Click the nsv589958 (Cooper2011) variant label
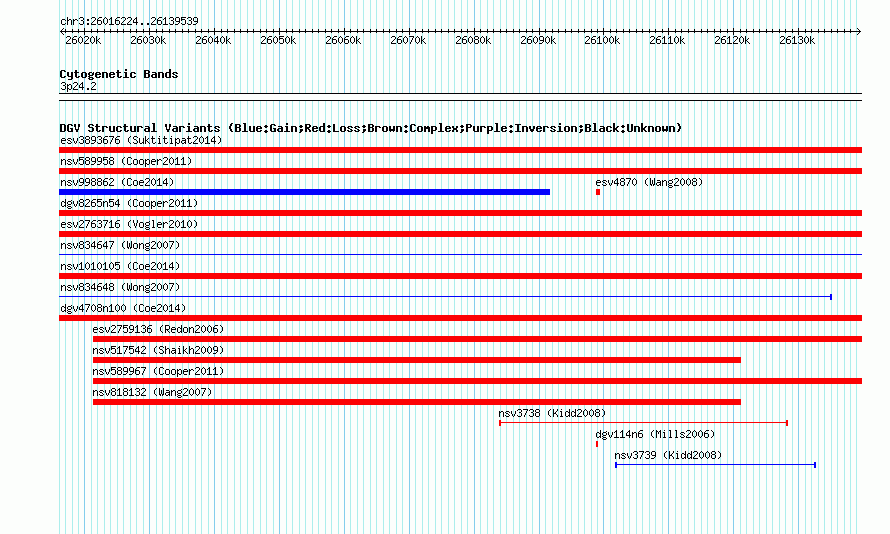 coord(126,161)
